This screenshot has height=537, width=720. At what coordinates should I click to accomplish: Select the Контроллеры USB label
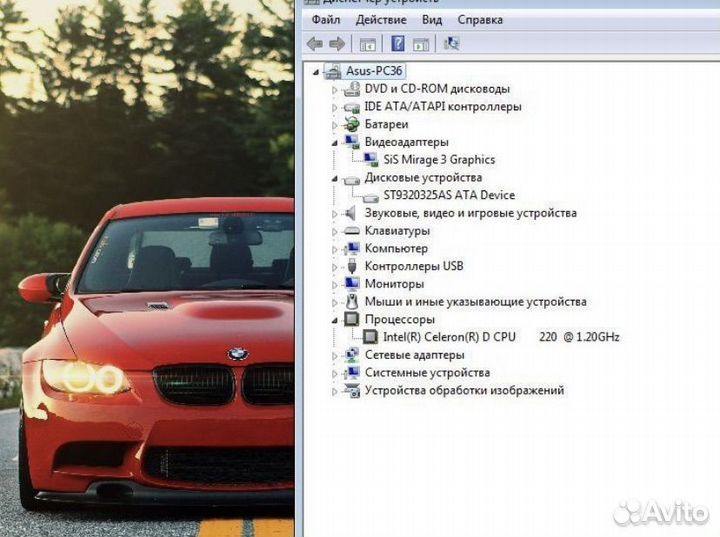(414, 266)
